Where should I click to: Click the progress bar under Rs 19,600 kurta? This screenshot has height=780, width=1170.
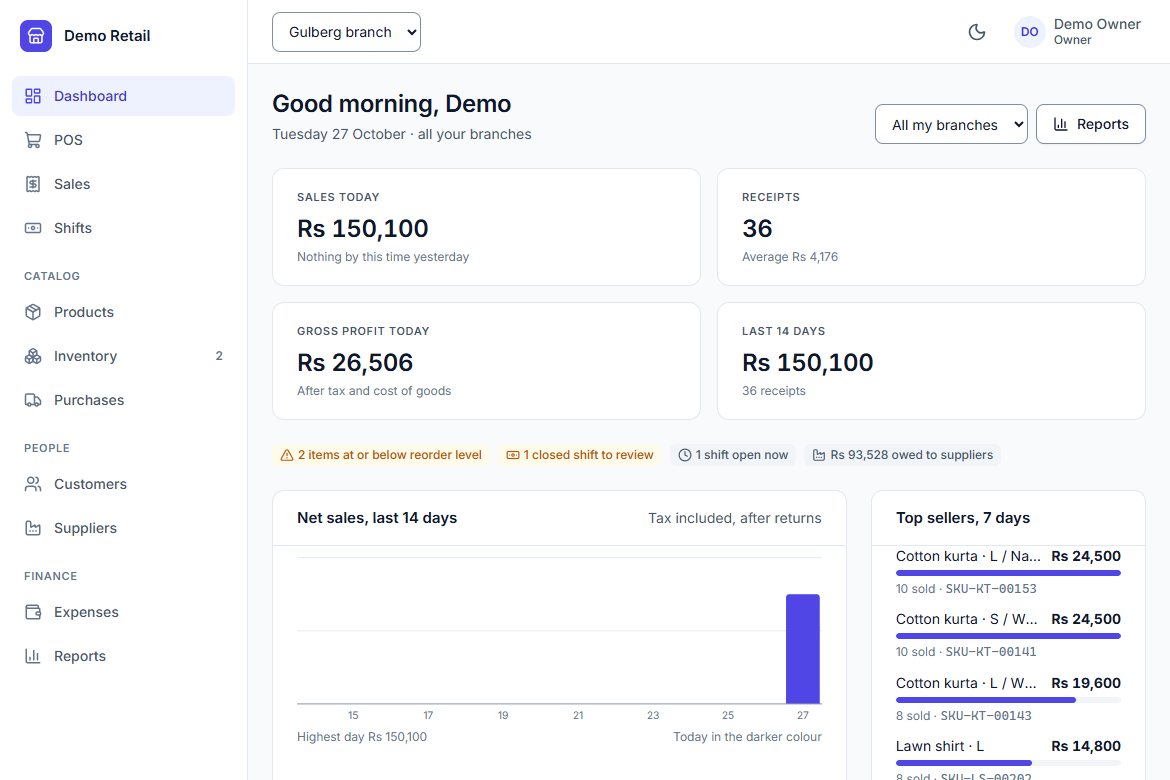pyautogui.click(x=1008, y=700)
